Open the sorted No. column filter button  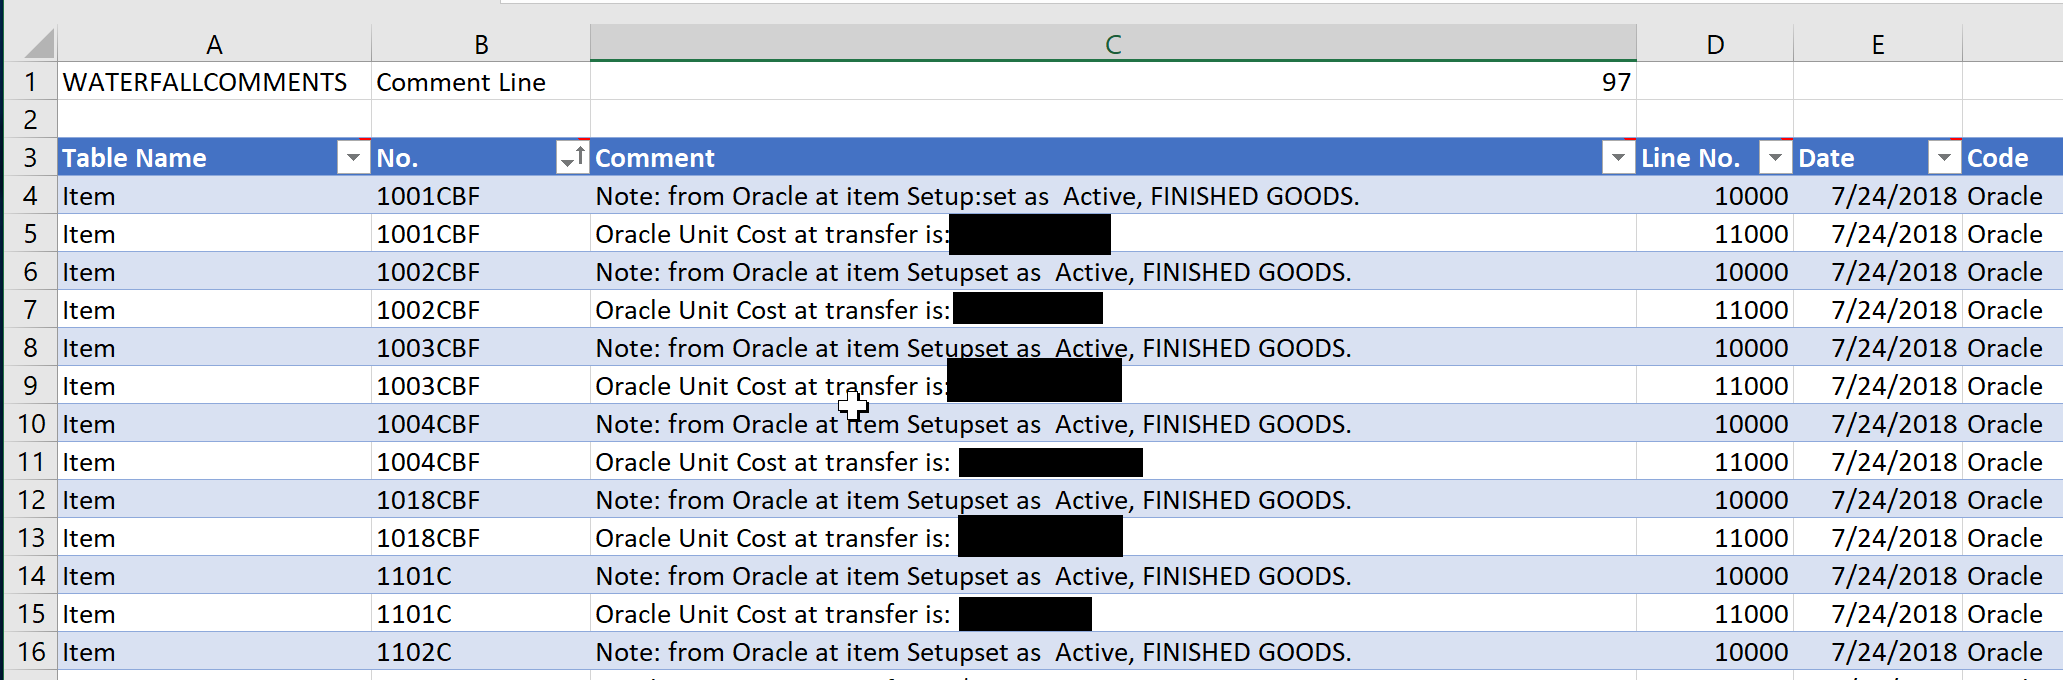572,157
